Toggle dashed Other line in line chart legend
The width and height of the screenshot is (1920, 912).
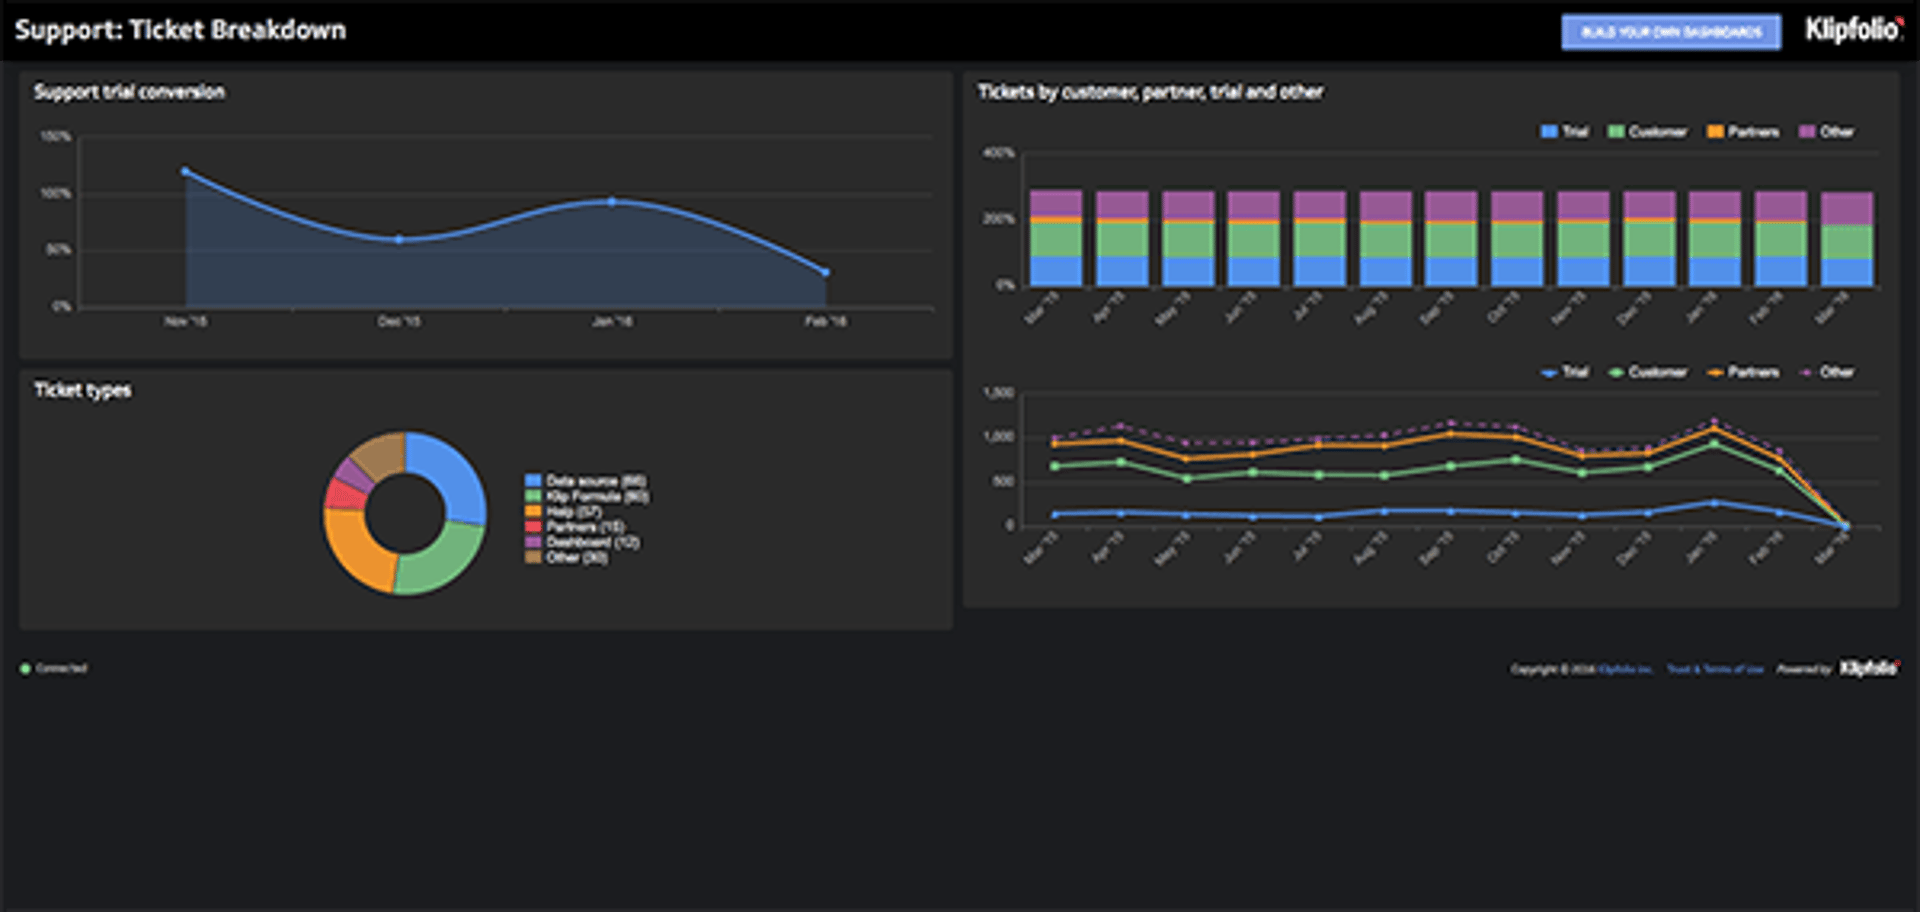pos(1826,372)
